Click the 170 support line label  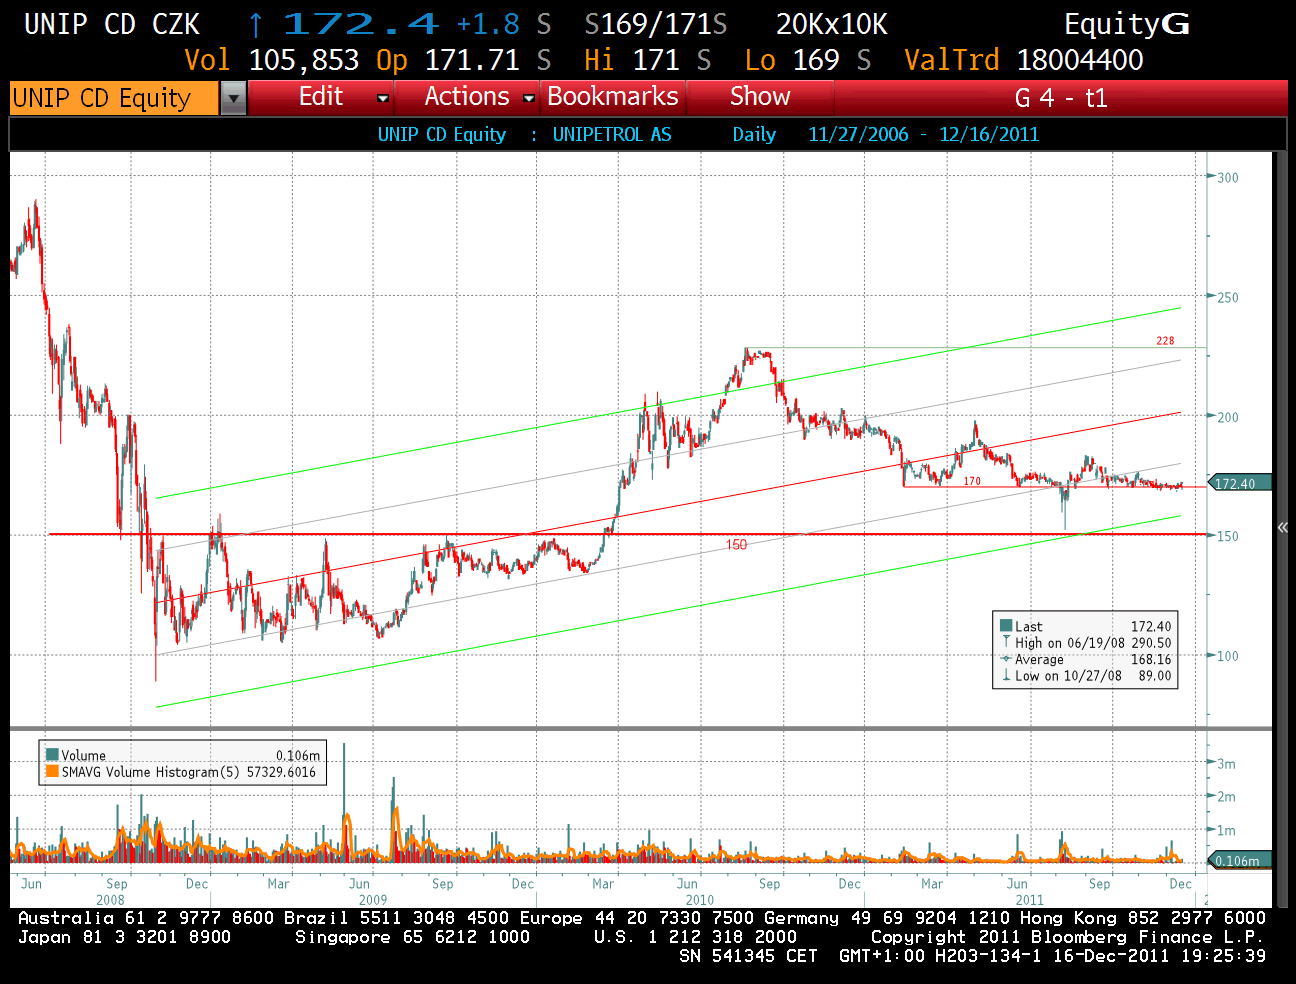click(x=972, y=481)
